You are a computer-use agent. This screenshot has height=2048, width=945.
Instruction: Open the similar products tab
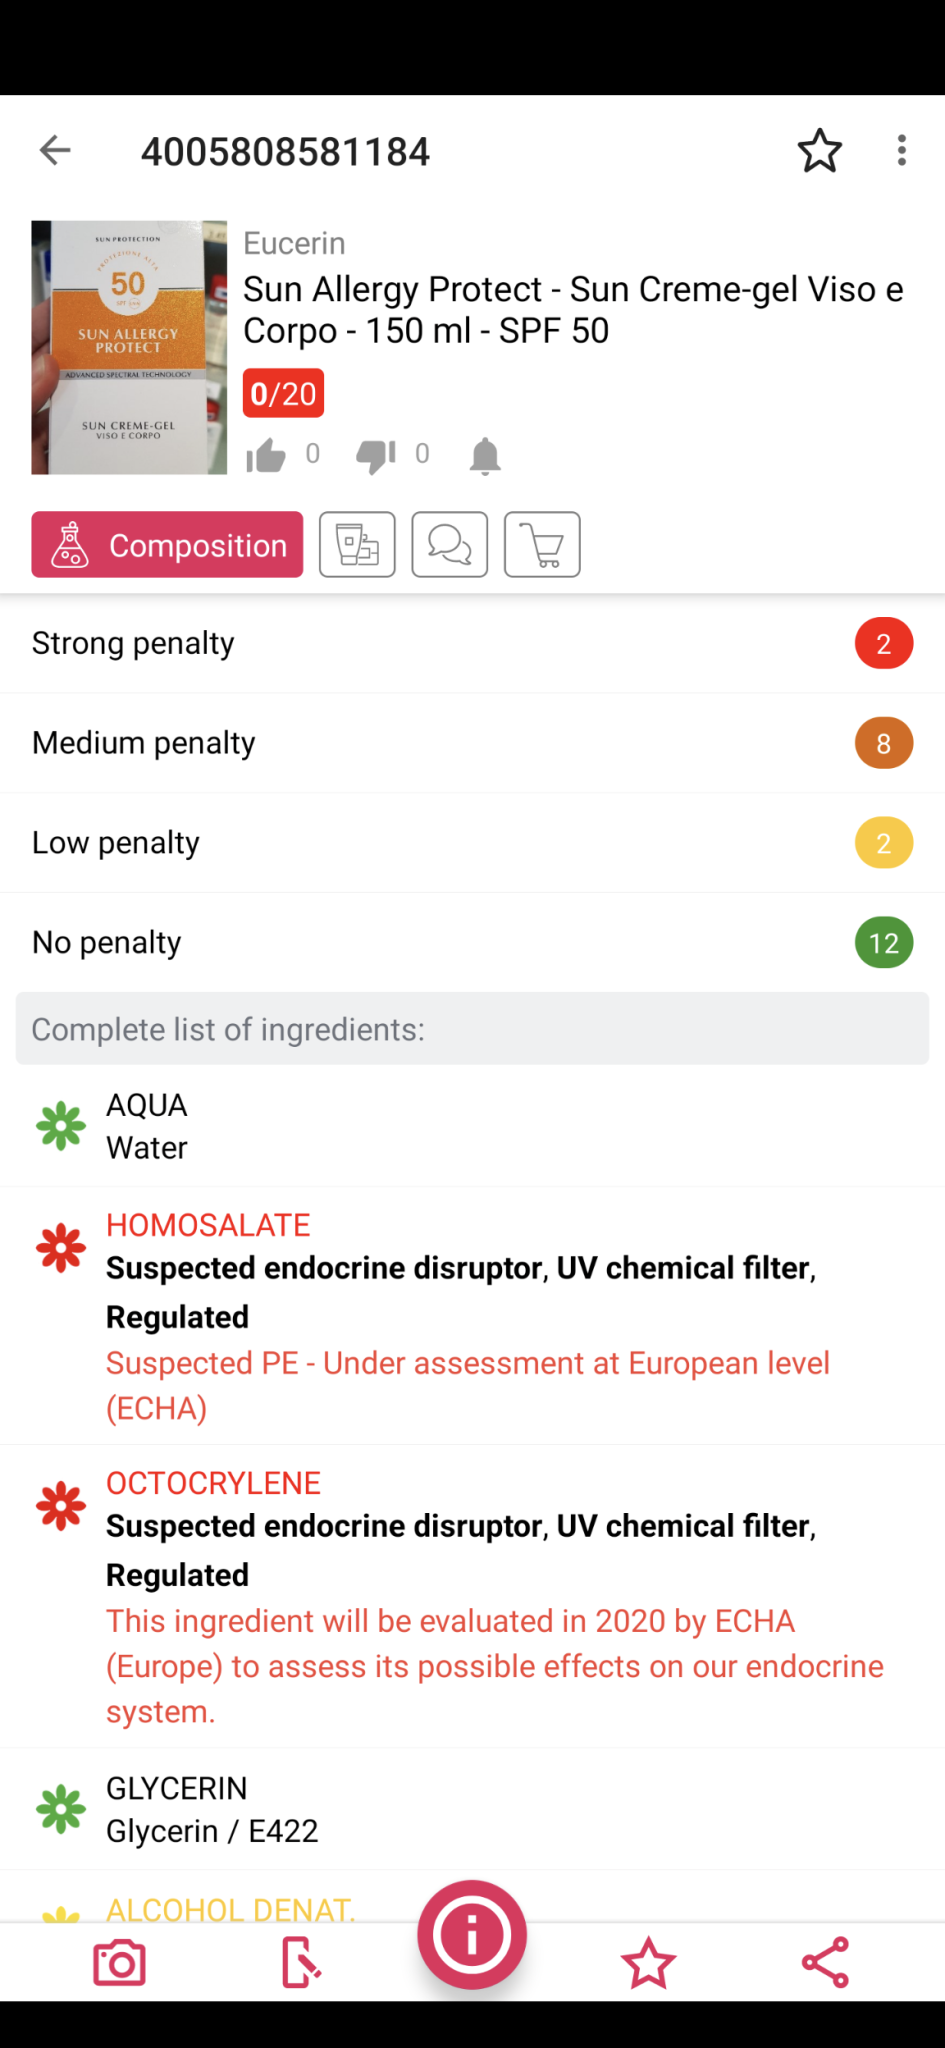(357, 545)
